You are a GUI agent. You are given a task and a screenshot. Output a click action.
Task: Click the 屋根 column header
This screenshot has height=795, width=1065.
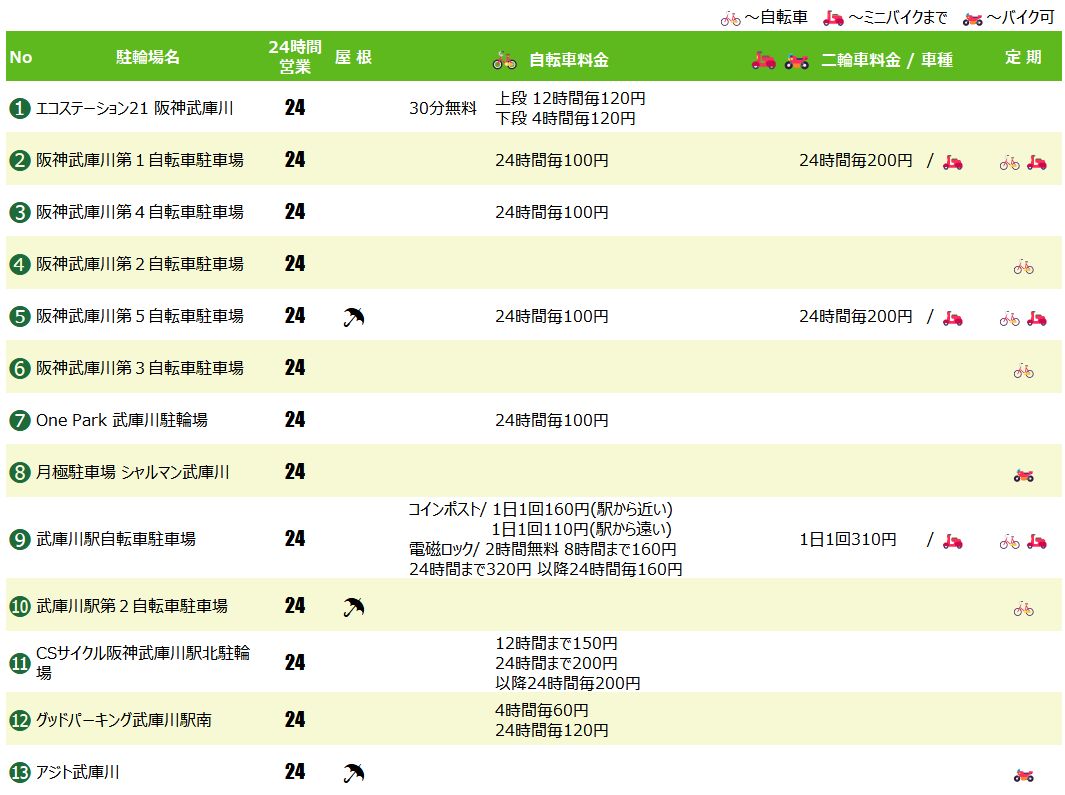coord(353,58)
